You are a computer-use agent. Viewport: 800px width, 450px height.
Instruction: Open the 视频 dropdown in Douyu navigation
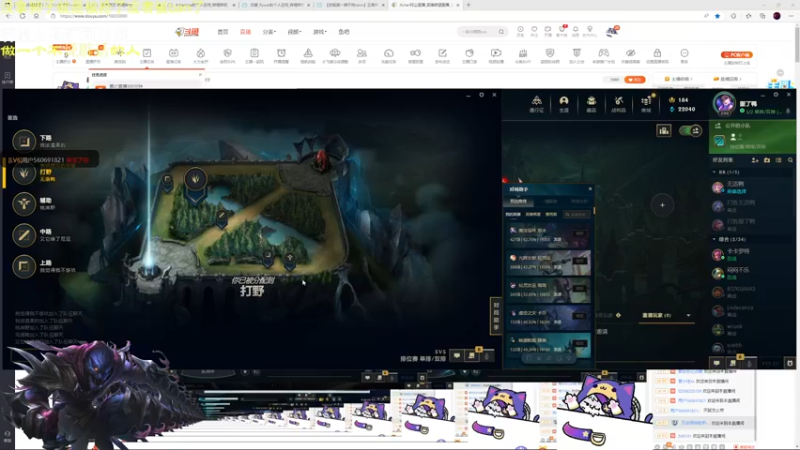(x=294, y=32)
